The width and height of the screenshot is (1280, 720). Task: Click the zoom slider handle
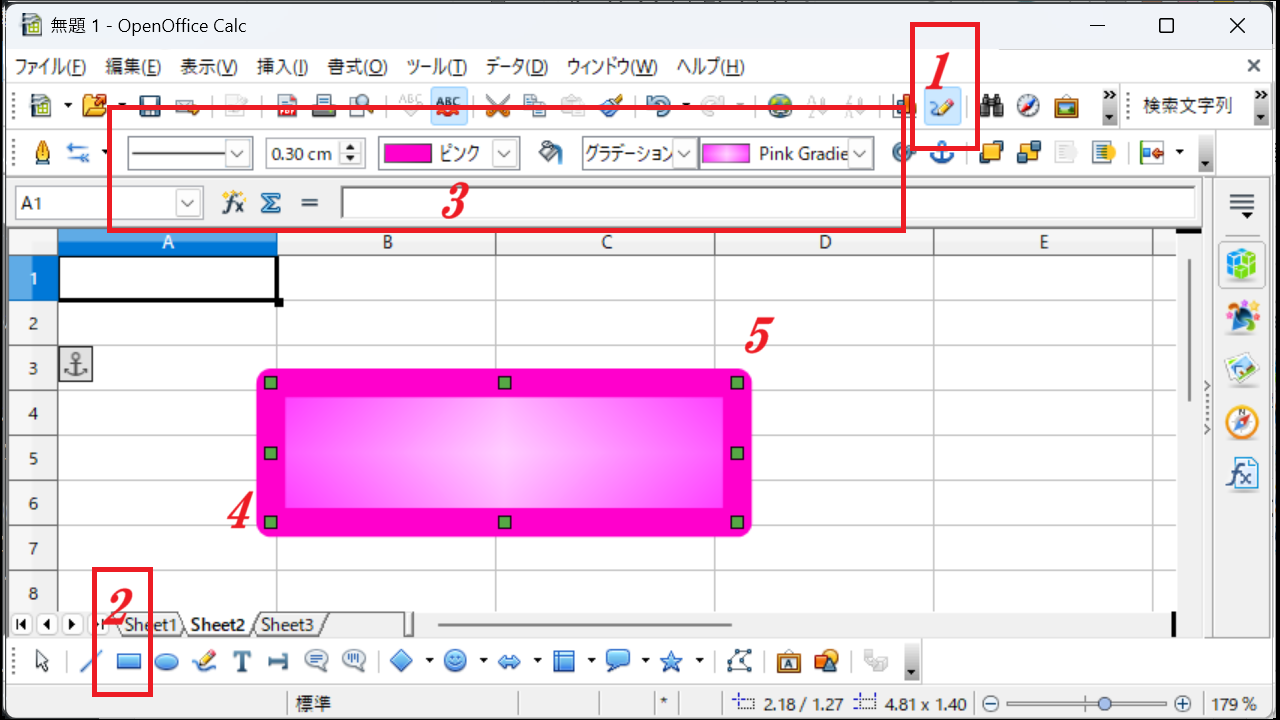(1104, 704)
